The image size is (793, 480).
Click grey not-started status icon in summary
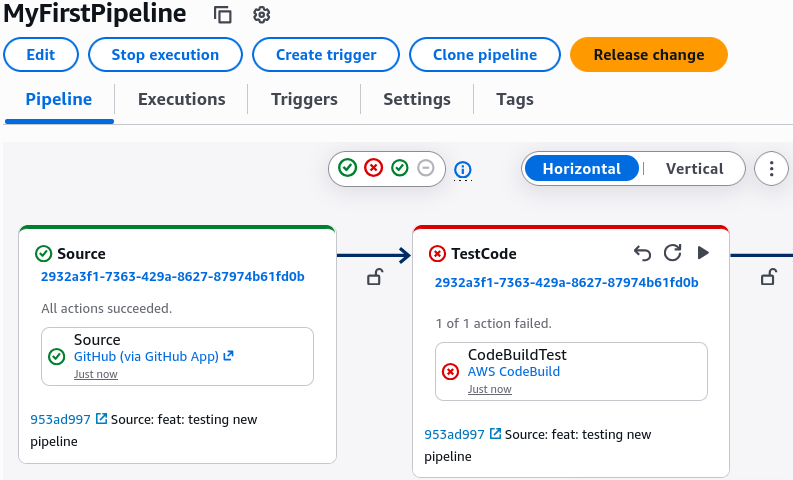tap(426, 167)
